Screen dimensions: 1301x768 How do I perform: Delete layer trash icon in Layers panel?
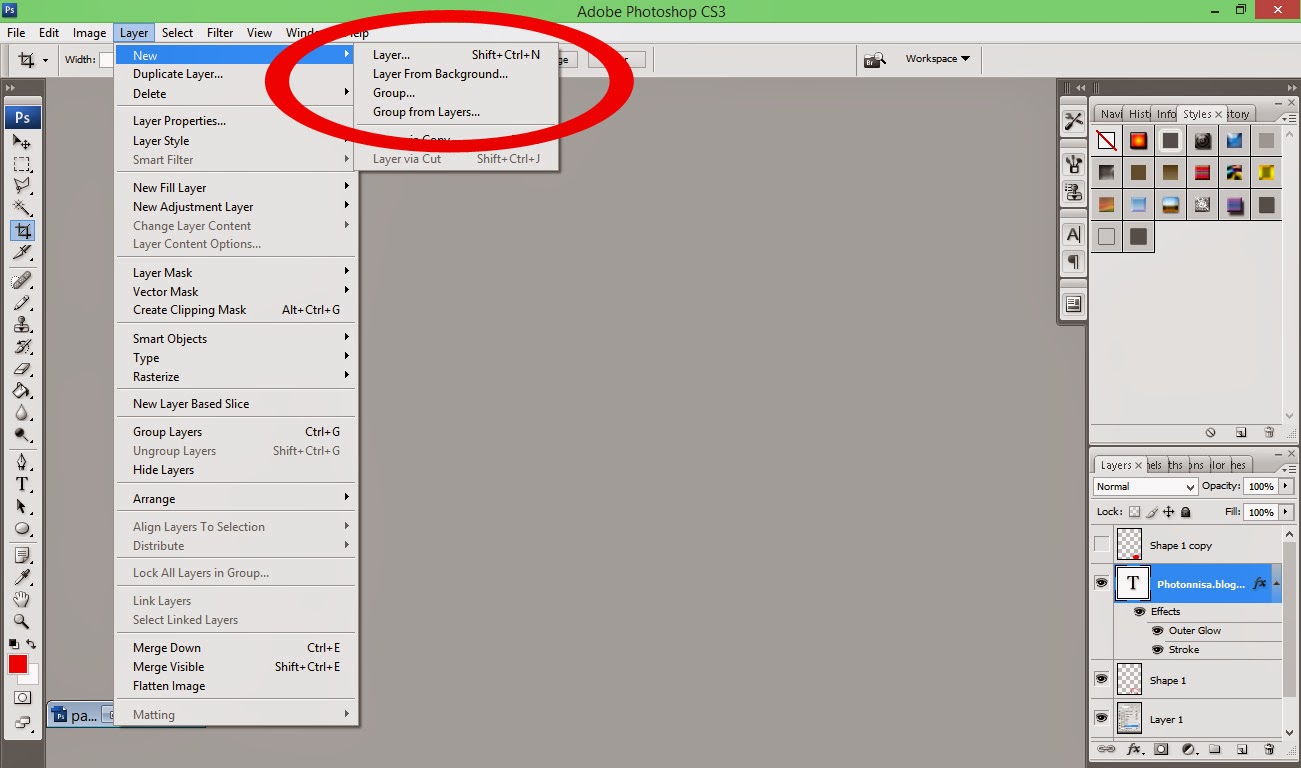1269,749
